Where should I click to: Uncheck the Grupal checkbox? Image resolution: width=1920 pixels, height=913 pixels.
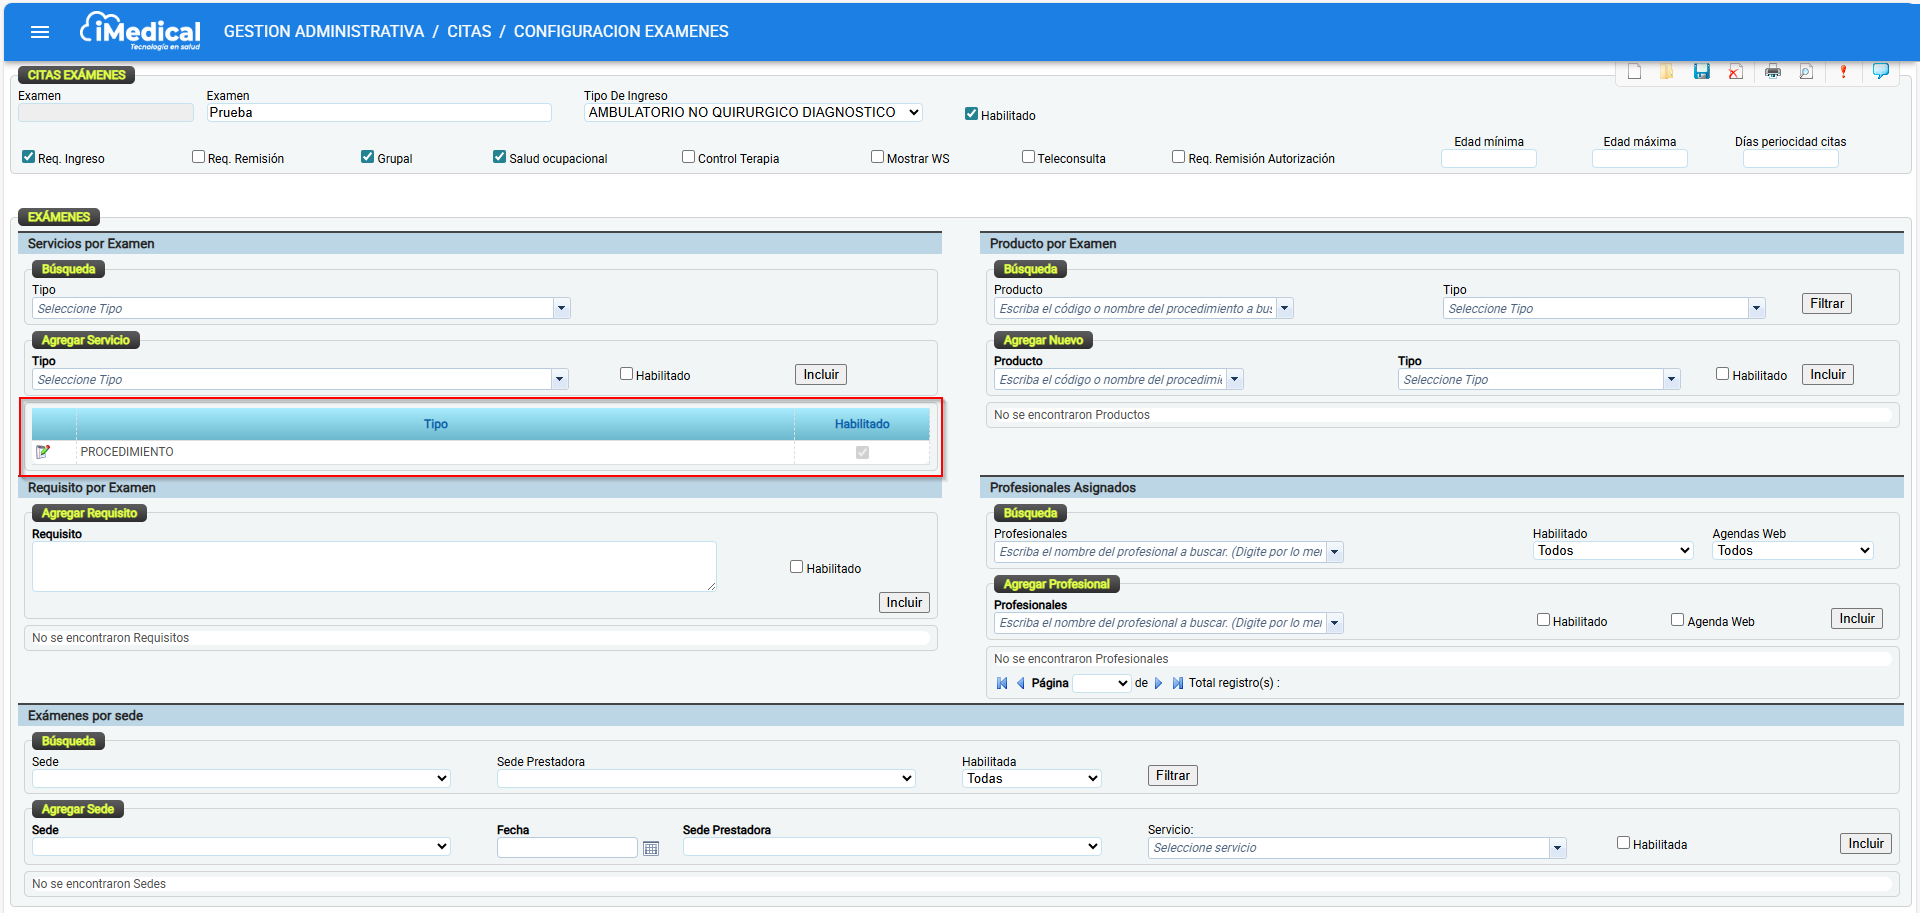(368, 157)
